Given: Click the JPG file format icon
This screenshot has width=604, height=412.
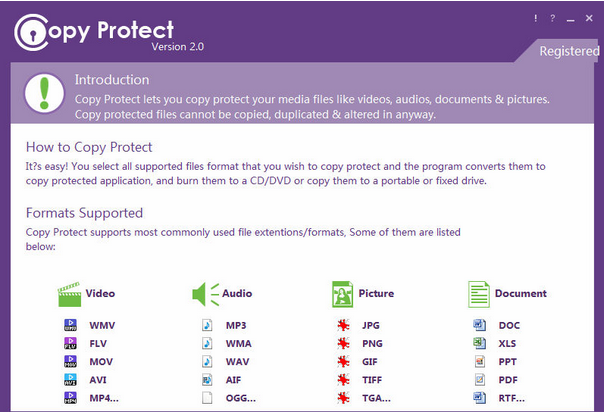Looking at the screenshot, I should 343,325.
